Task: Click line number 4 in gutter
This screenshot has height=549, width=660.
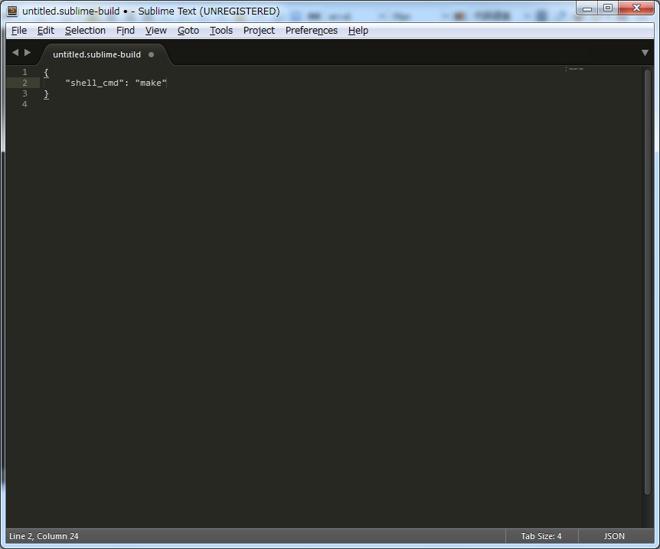Action: click(x=24, y=104)
